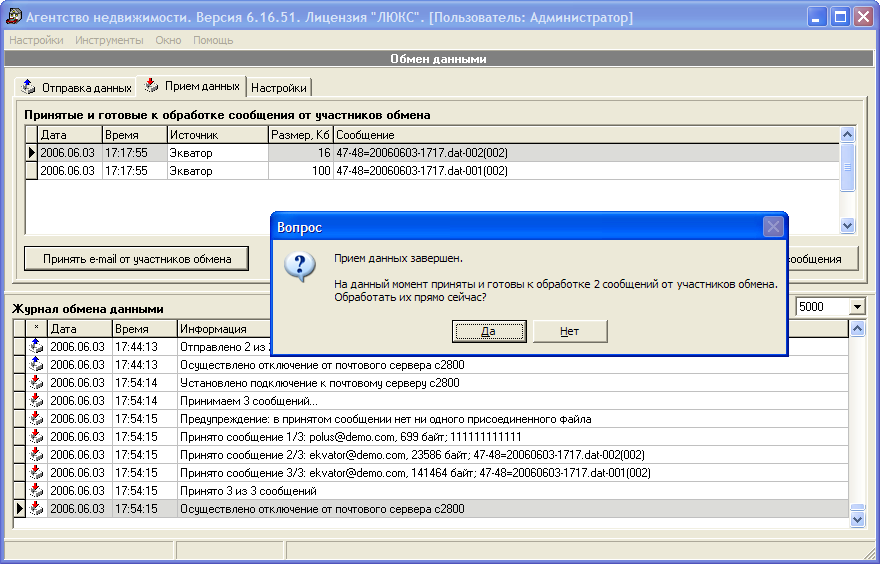Switch to the Отправка данных tab

click(x=76, y=88)
